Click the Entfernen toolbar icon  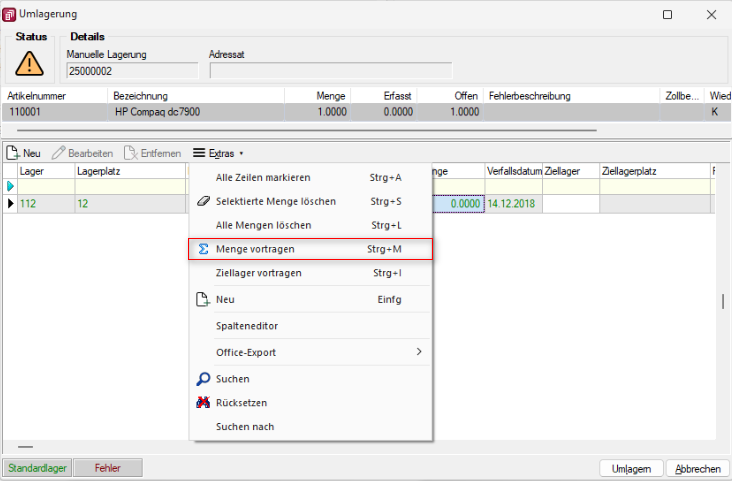(131, 153)
